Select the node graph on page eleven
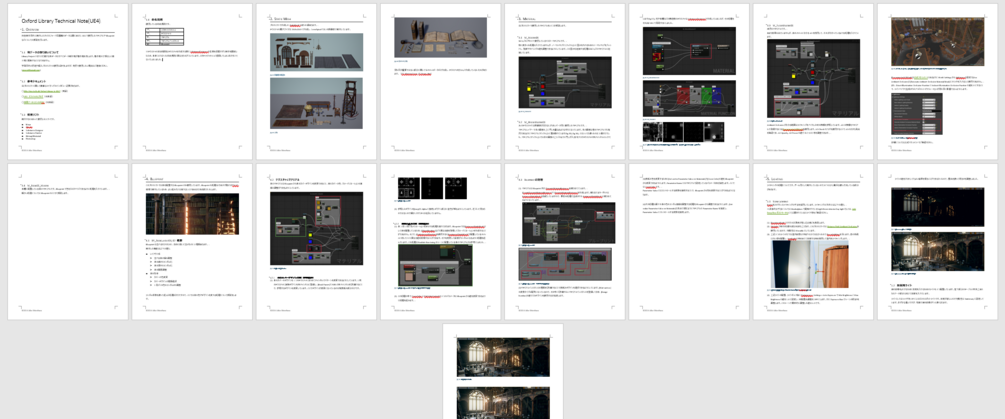Screen dimensions: 1005x419 [x=316, y=229]
